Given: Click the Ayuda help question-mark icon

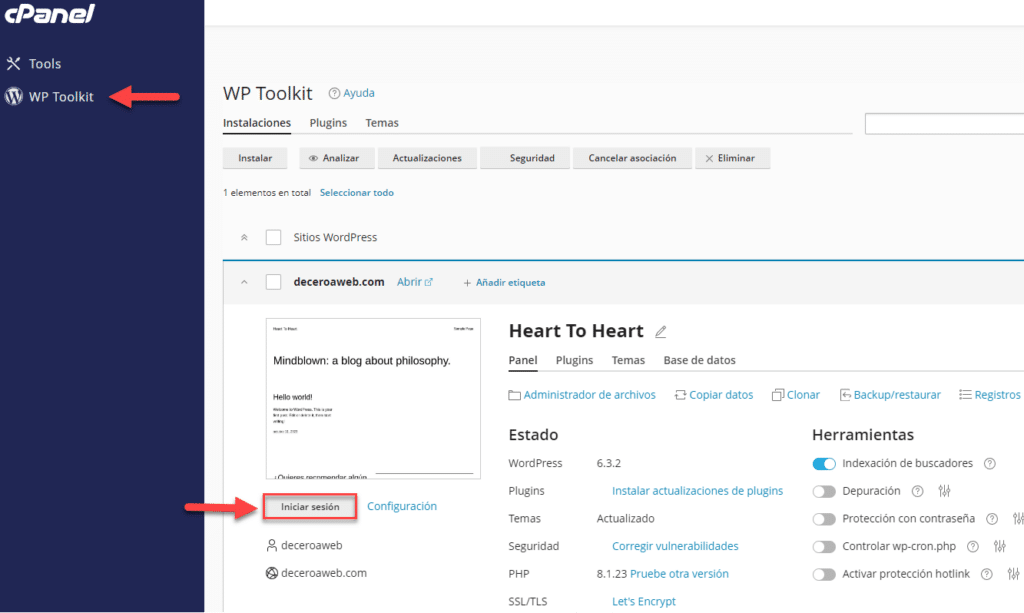Looking at the screenshot, I should [x=334, y=93].
